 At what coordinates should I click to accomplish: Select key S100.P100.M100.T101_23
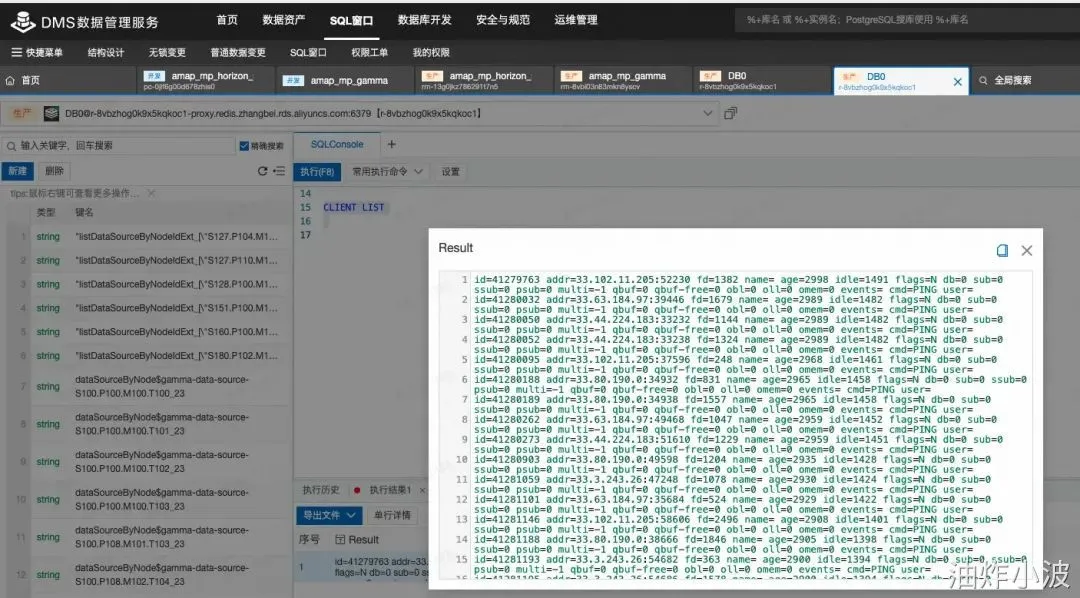147,424
